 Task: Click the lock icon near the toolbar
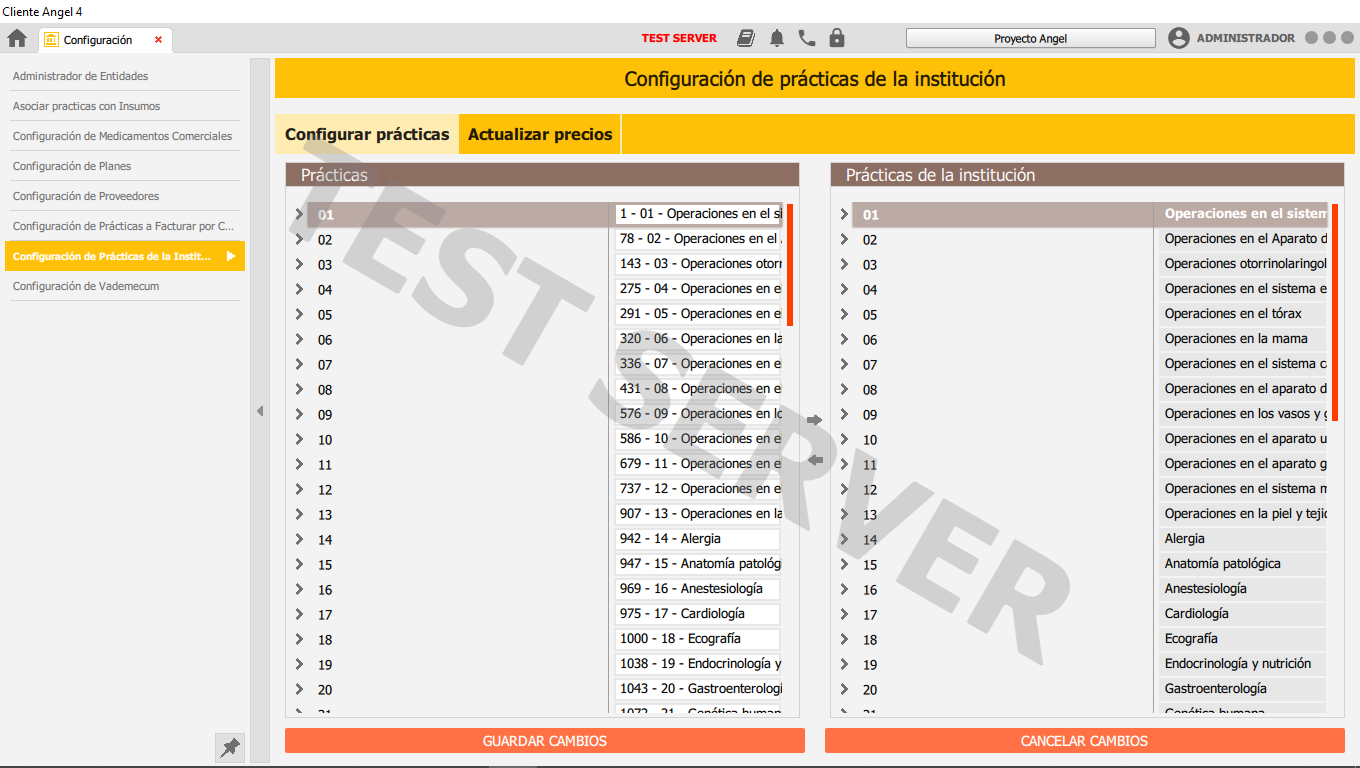tap(836, 38)
